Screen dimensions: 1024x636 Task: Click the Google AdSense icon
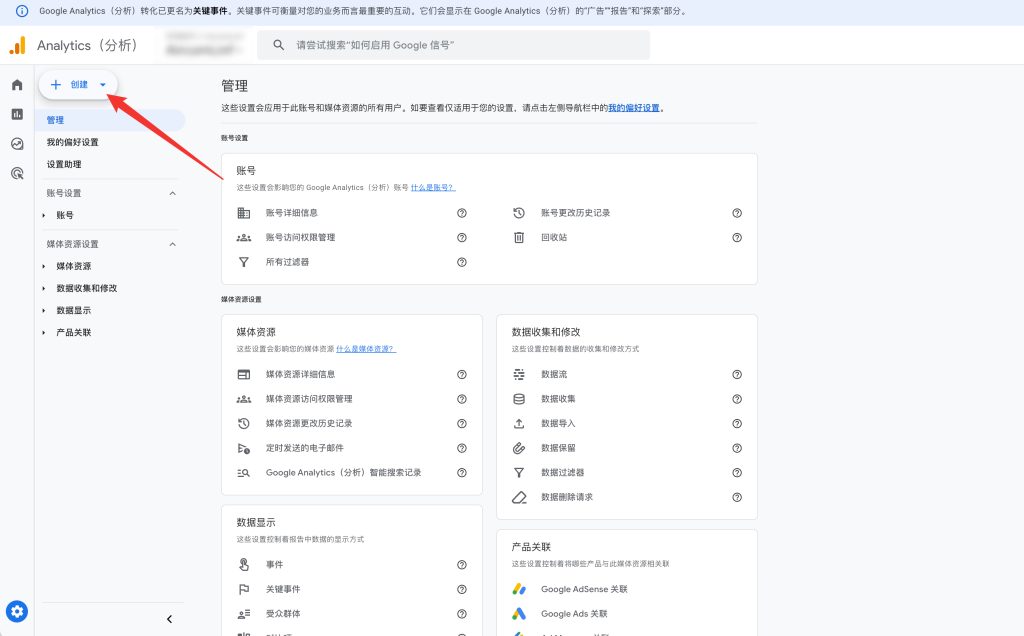coord(519,589)
